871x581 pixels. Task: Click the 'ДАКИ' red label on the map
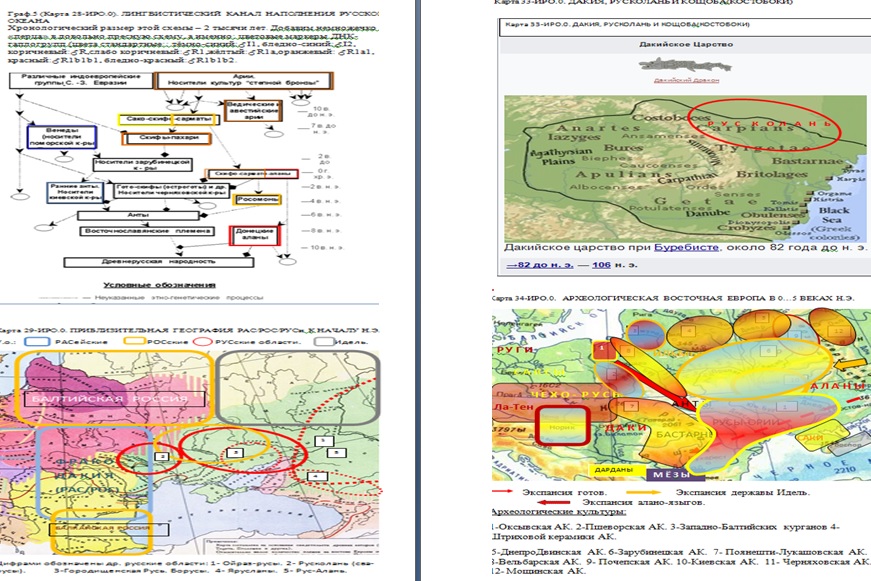[626, 428]
